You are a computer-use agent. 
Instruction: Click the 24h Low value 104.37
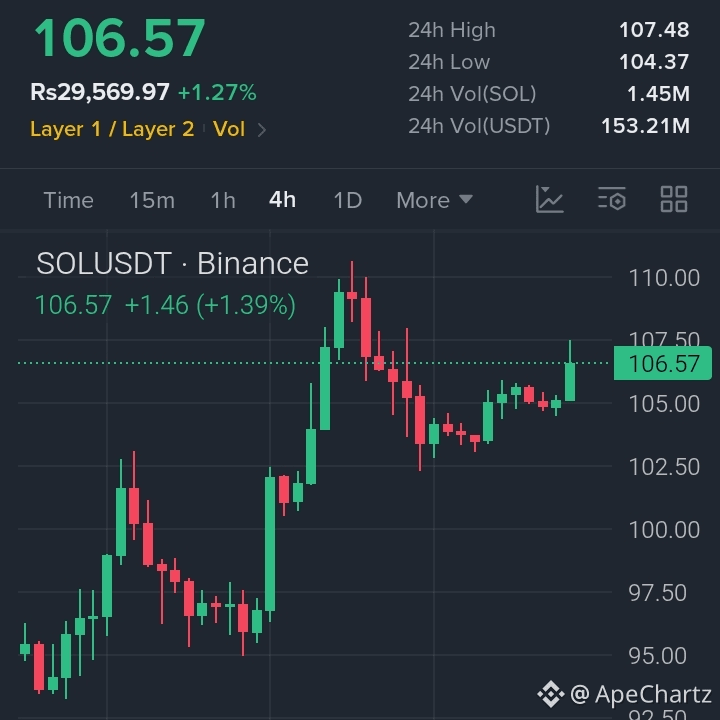(x=654, y=62)
